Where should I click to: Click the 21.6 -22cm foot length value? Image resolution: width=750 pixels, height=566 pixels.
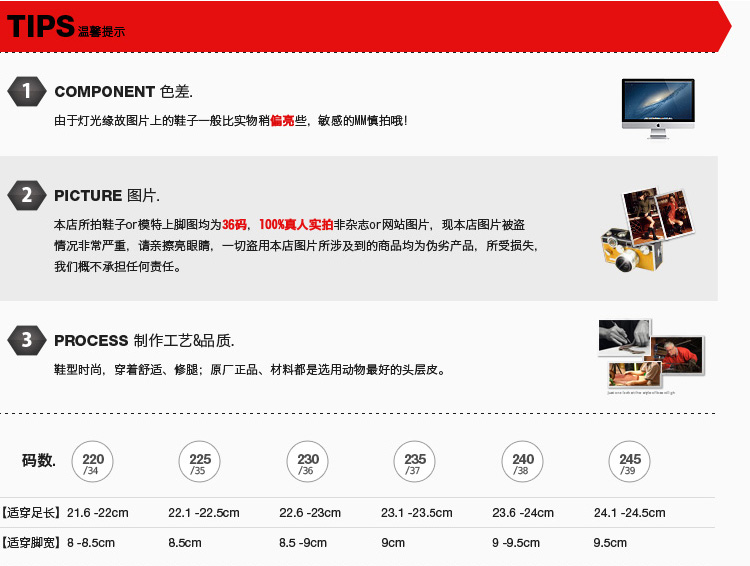98,513
